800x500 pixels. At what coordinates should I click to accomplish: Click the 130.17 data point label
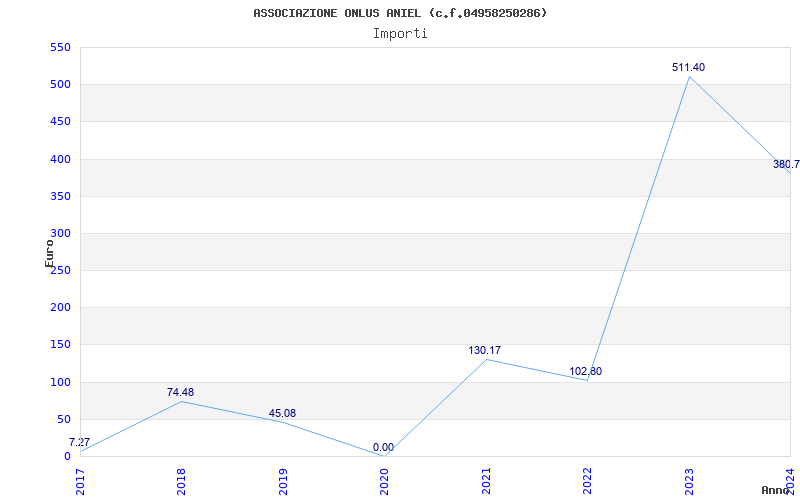tap(485, 351)
